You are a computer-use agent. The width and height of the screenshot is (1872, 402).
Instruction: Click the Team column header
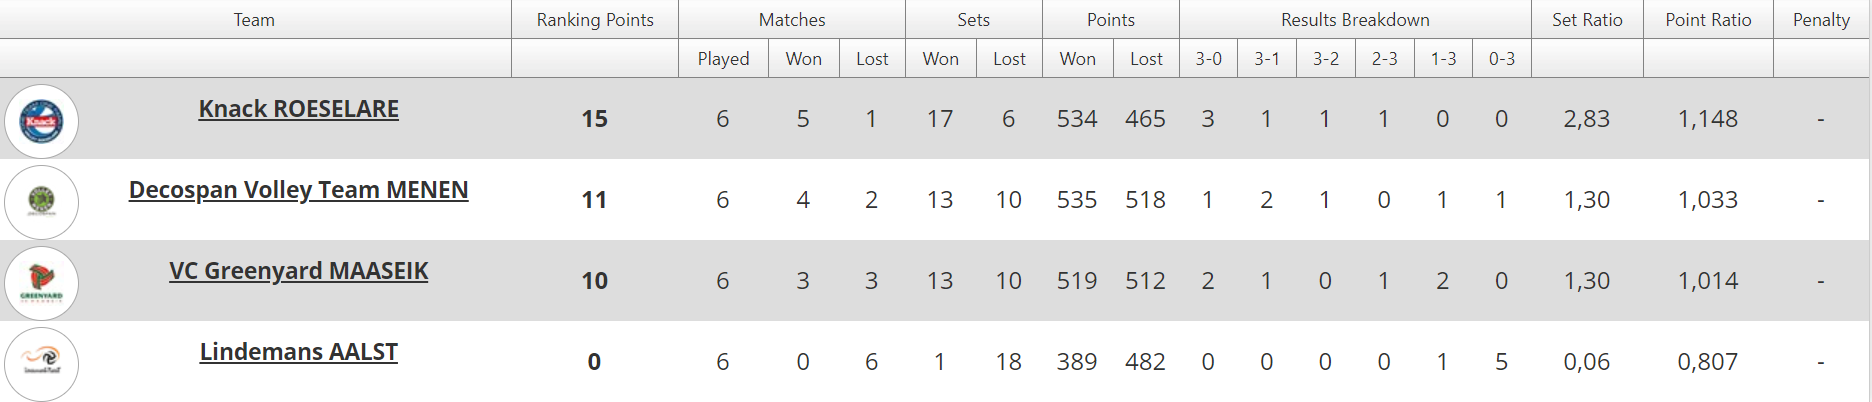click(254, 20)
